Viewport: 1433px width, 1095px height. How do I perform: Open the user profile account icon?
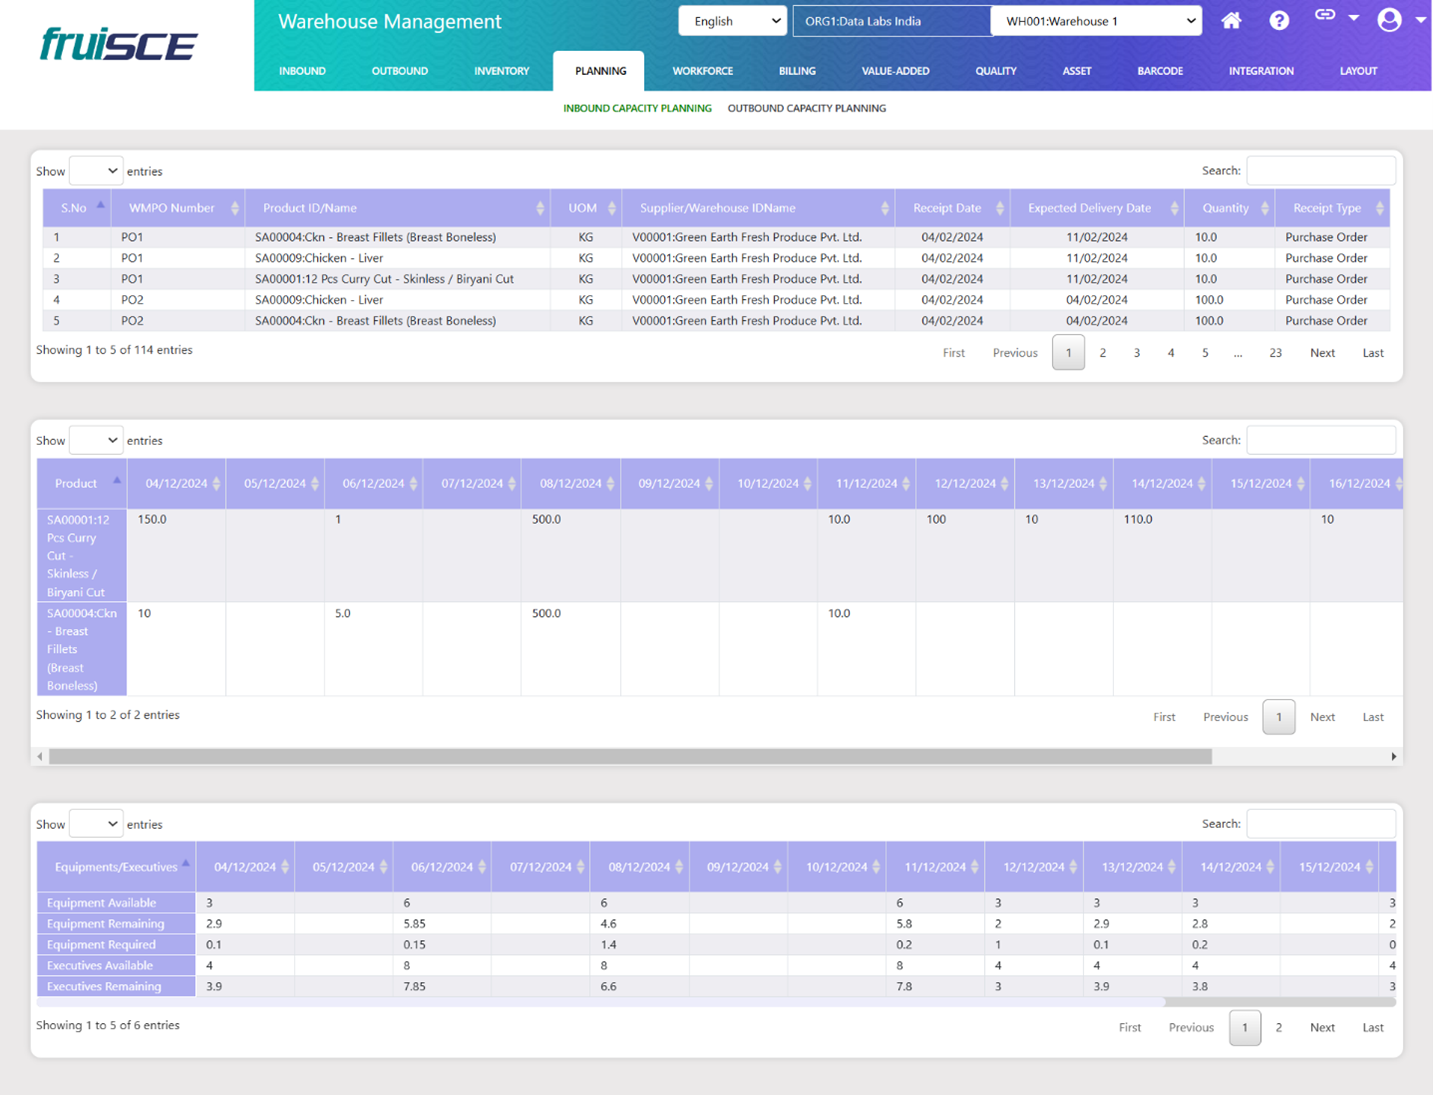tap(1389, 20)
